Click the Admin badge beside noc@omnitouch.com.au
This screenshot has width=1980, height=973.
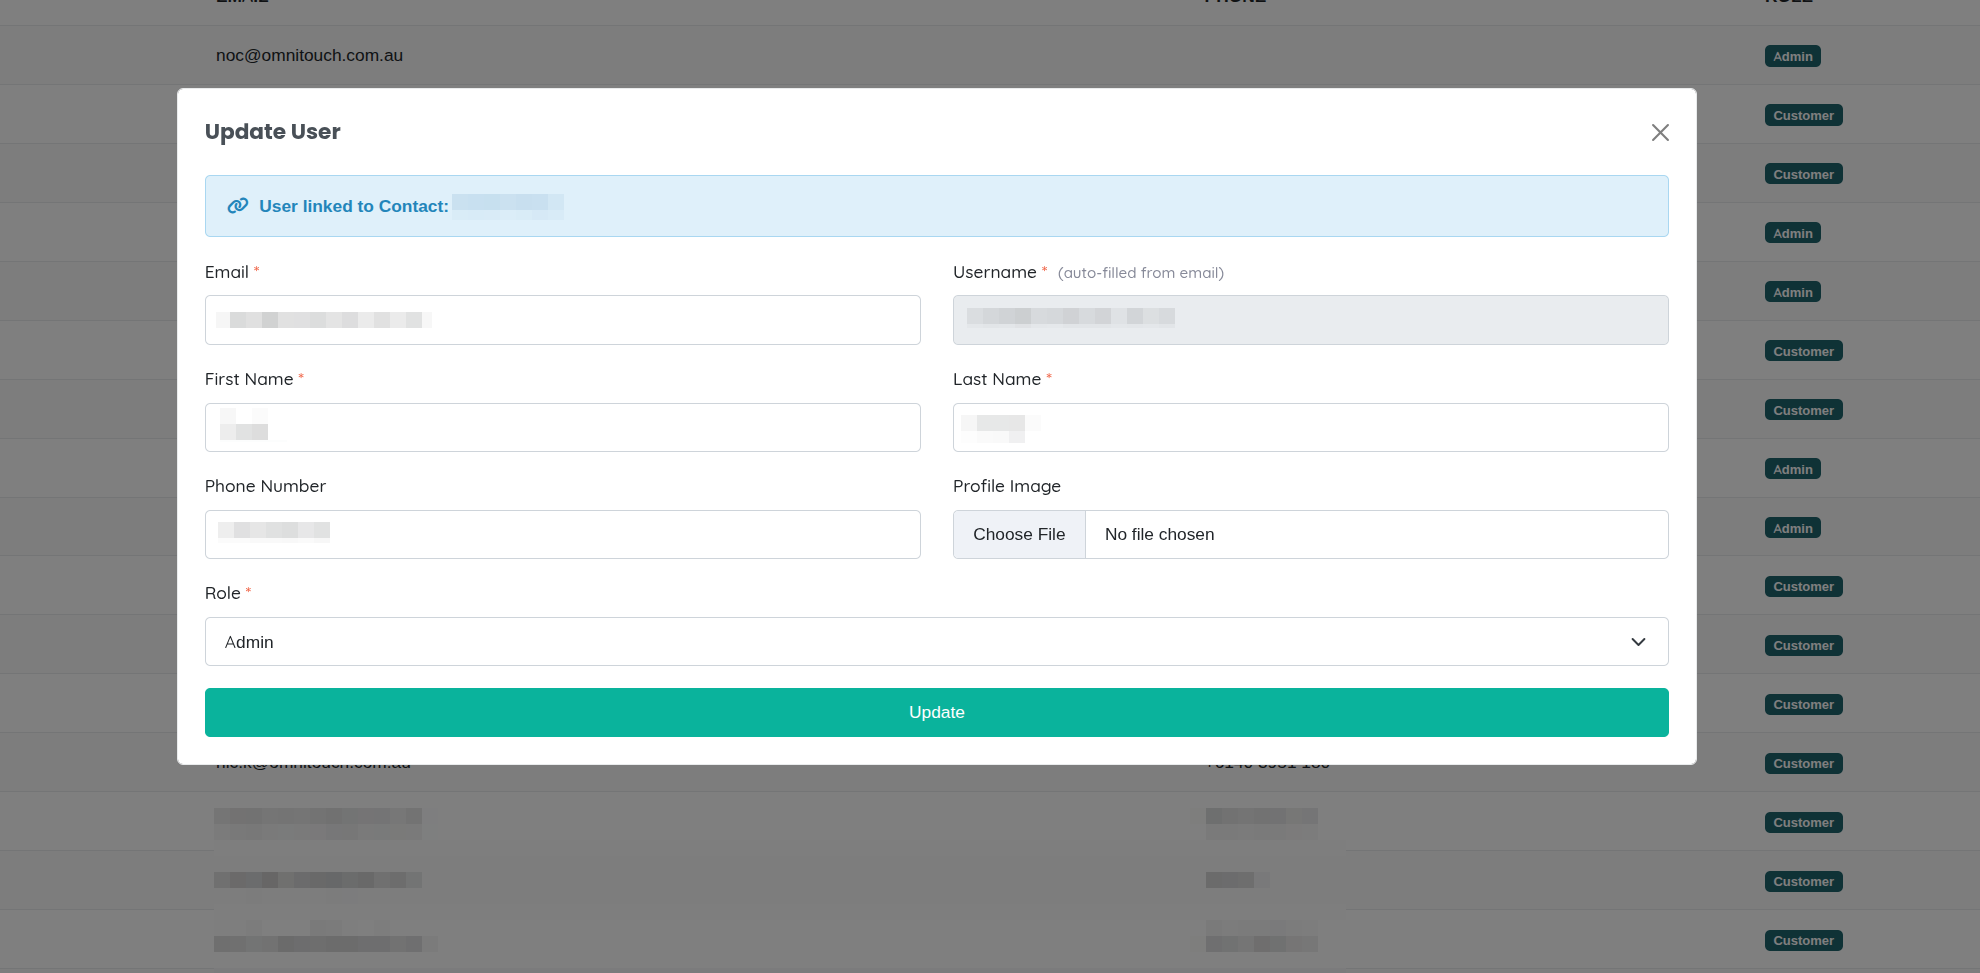point(1792,56)
